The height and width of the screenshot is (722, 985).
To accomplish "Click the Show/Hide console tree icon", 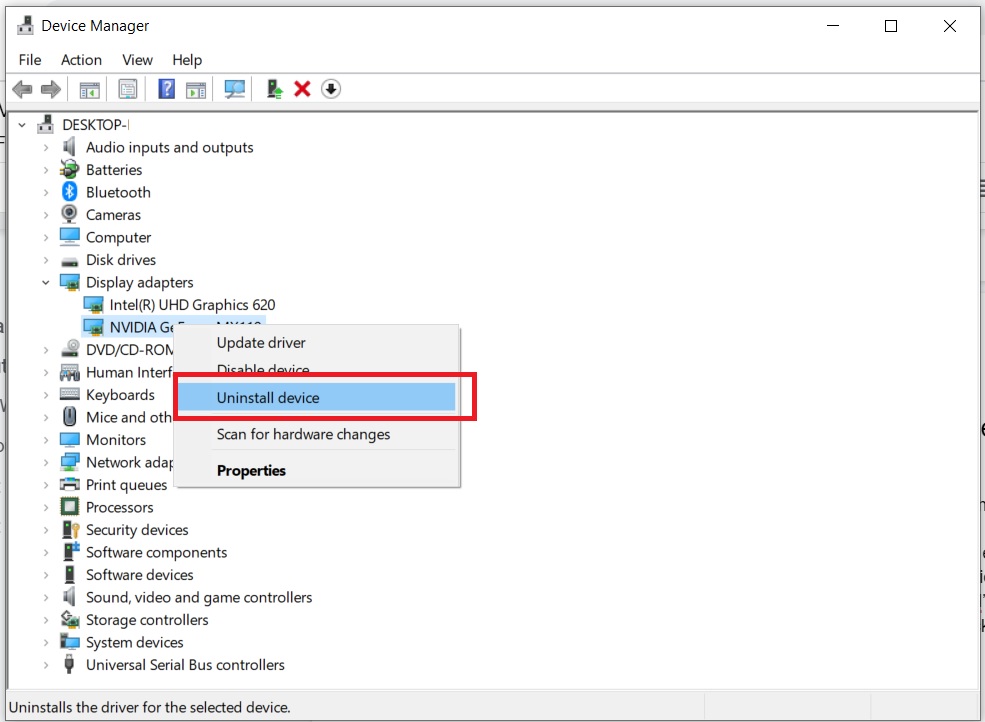I will pyautogui.click(x=89, y=89).
